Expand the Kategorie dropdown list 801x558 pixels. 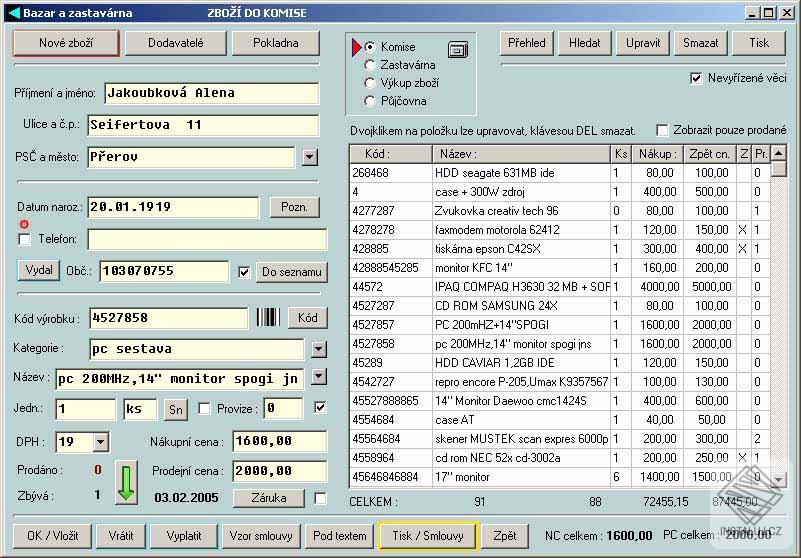click(x=319, y=349)
